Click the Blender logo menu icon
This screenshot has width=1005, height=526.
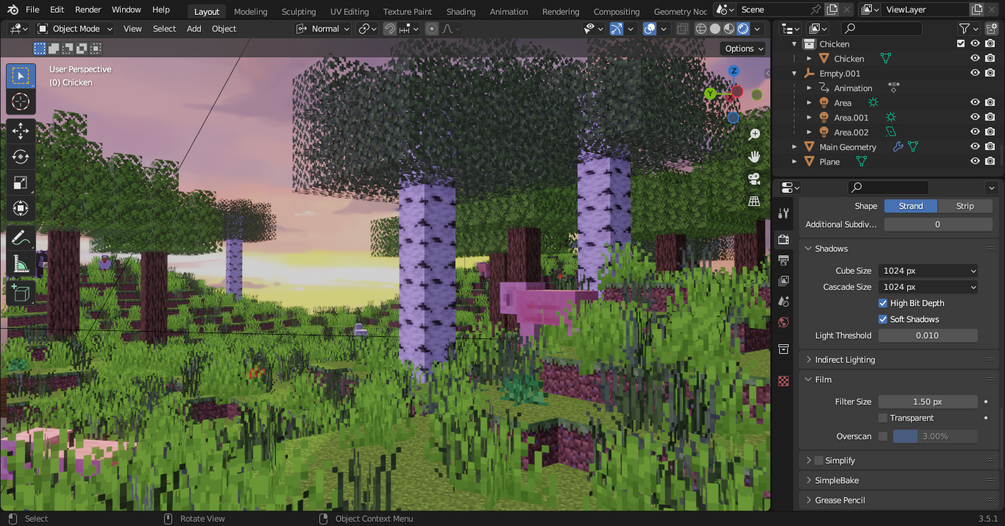tap(13, 10)
